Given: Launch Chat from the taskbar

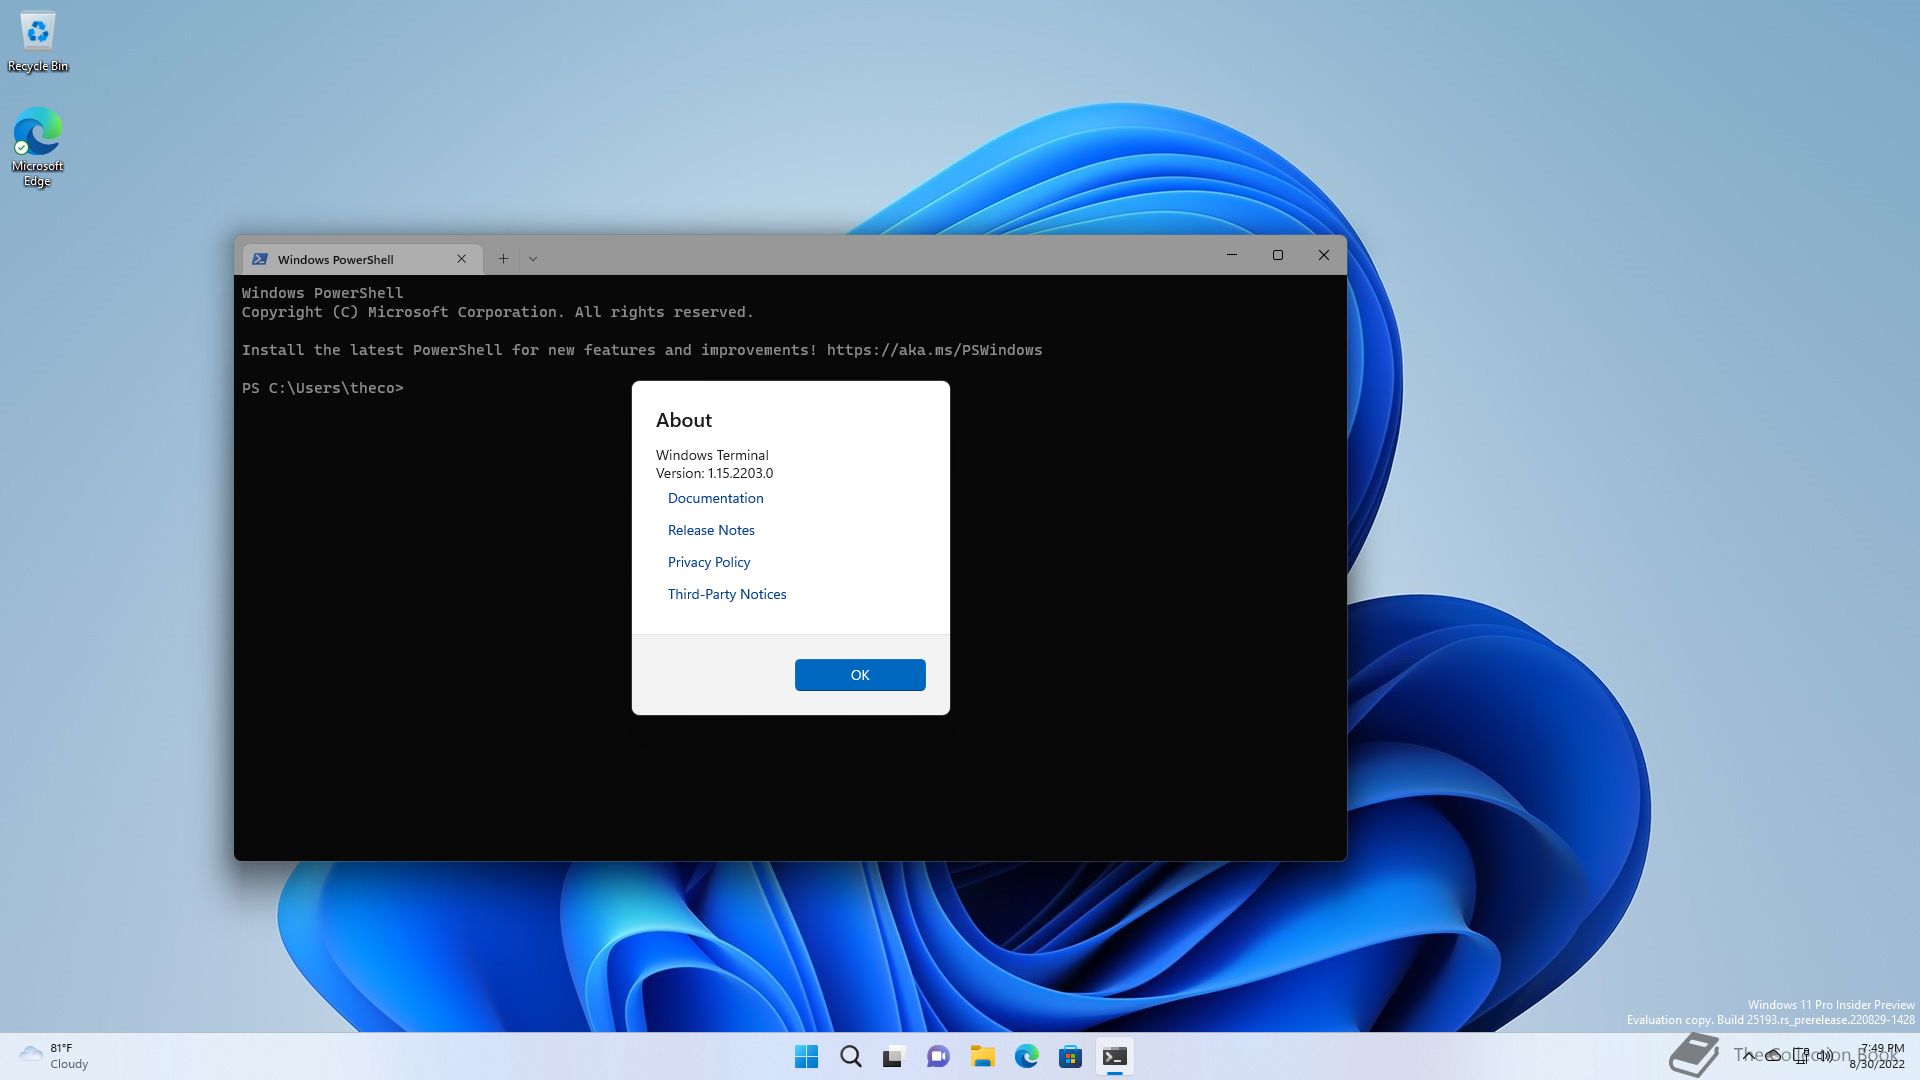Looking at the screenshot, I should (938, 1056).
